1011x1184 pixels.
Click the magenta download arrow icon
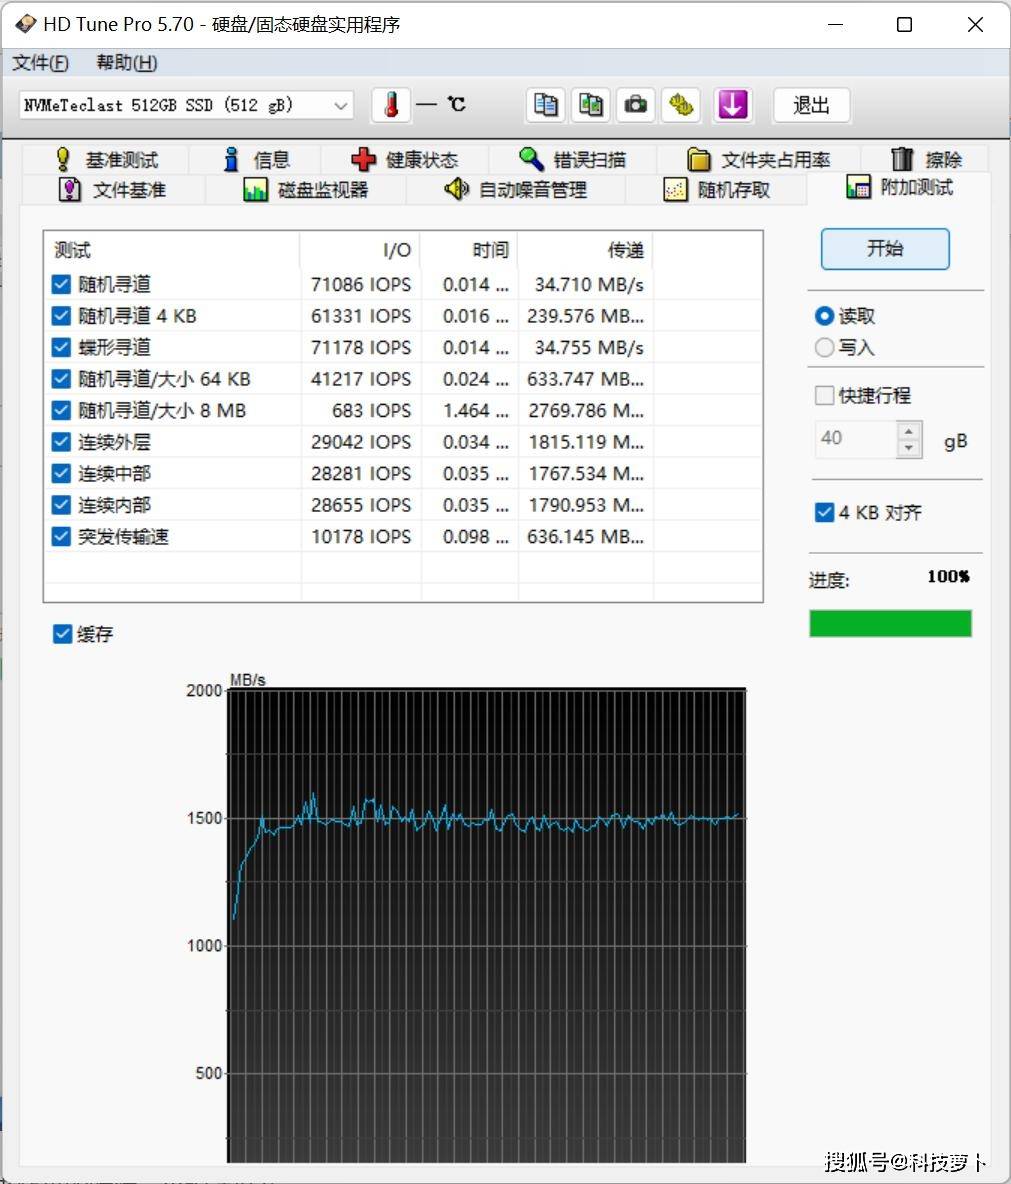(732, 105)
